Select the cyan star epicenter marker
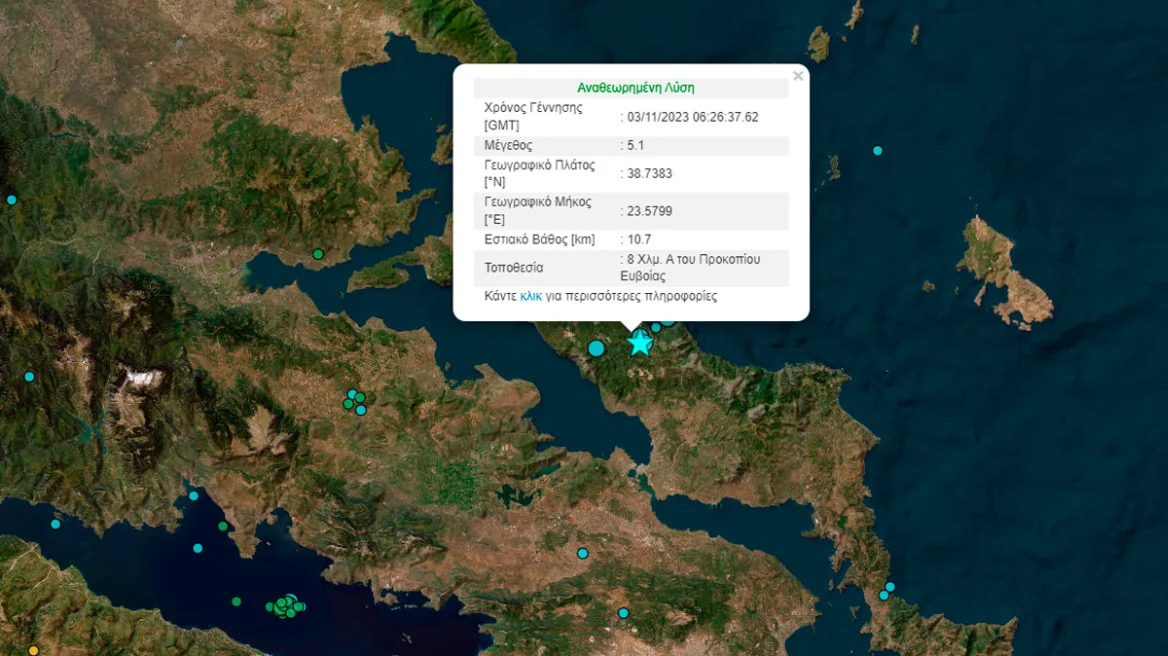Image resolution: width=1168 pixels, height=656 pixels. pyautogui.click(x=640, y=343)
